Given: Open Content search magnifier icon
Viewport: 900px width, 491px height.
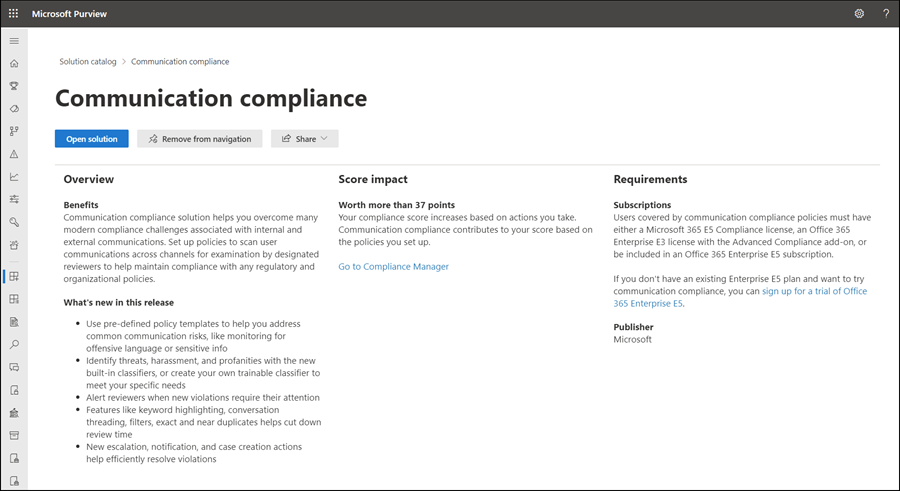Looking at the screenshot, I should click(x=14, y=345).
